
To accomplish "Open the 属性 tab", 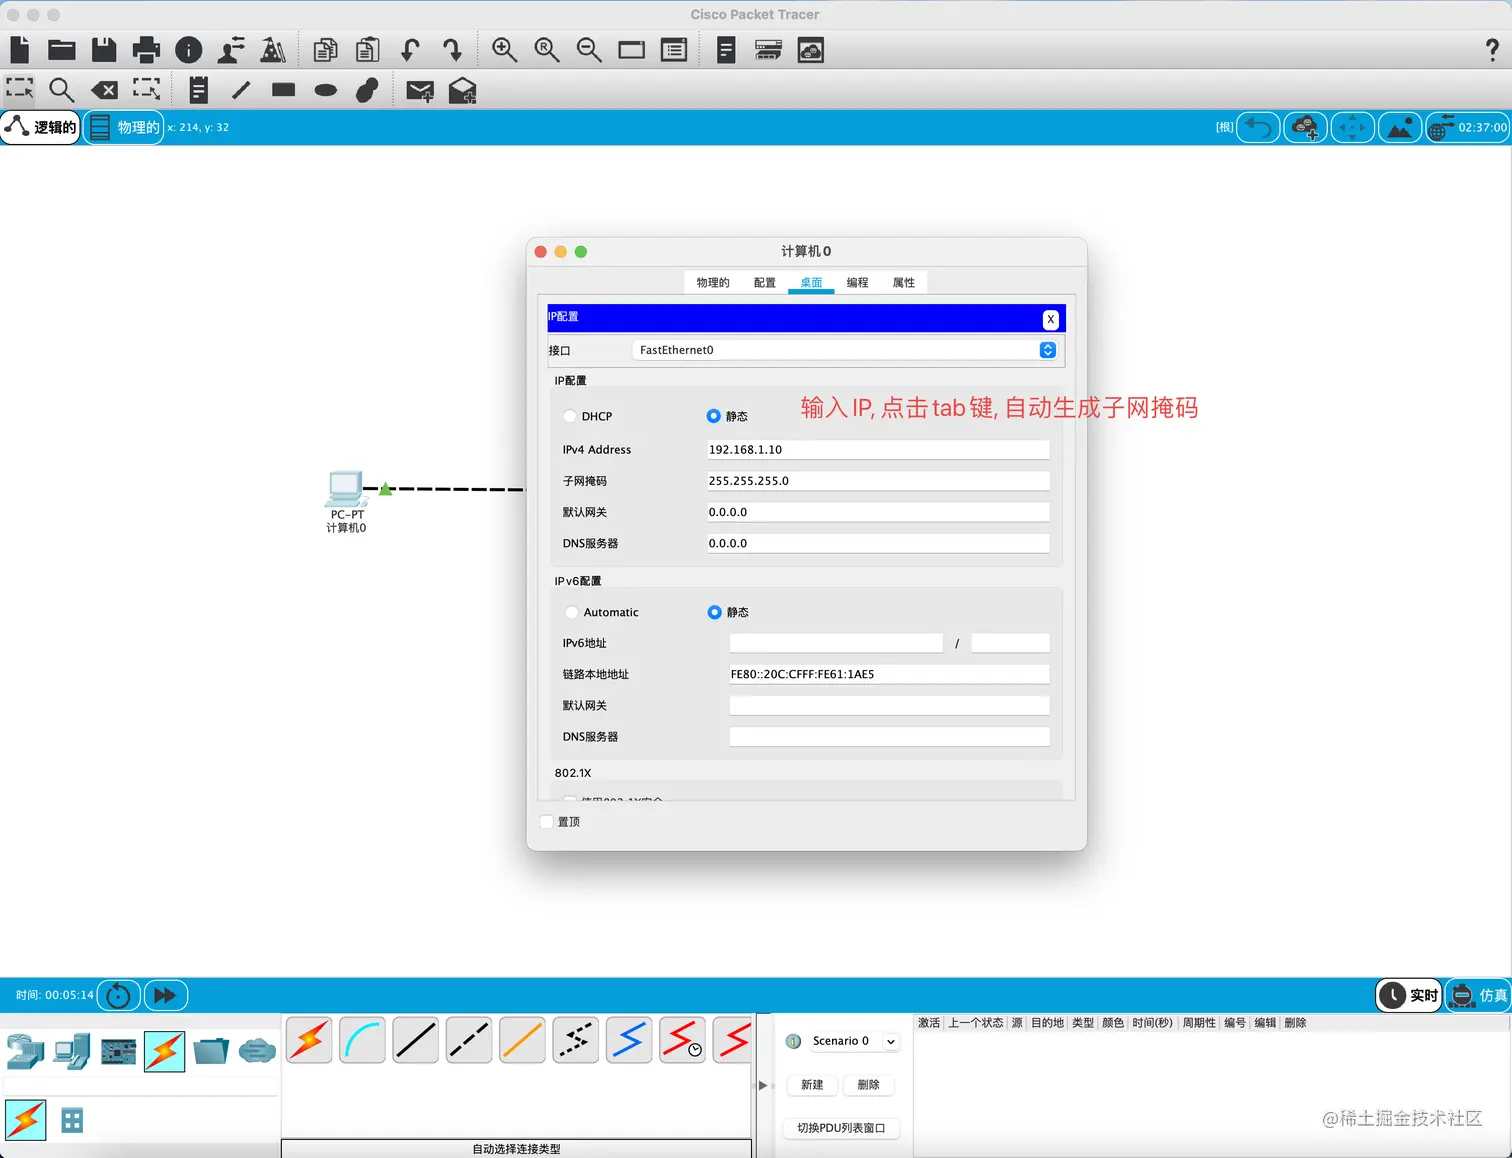I will pyautogui.click(x=904, y=282).
